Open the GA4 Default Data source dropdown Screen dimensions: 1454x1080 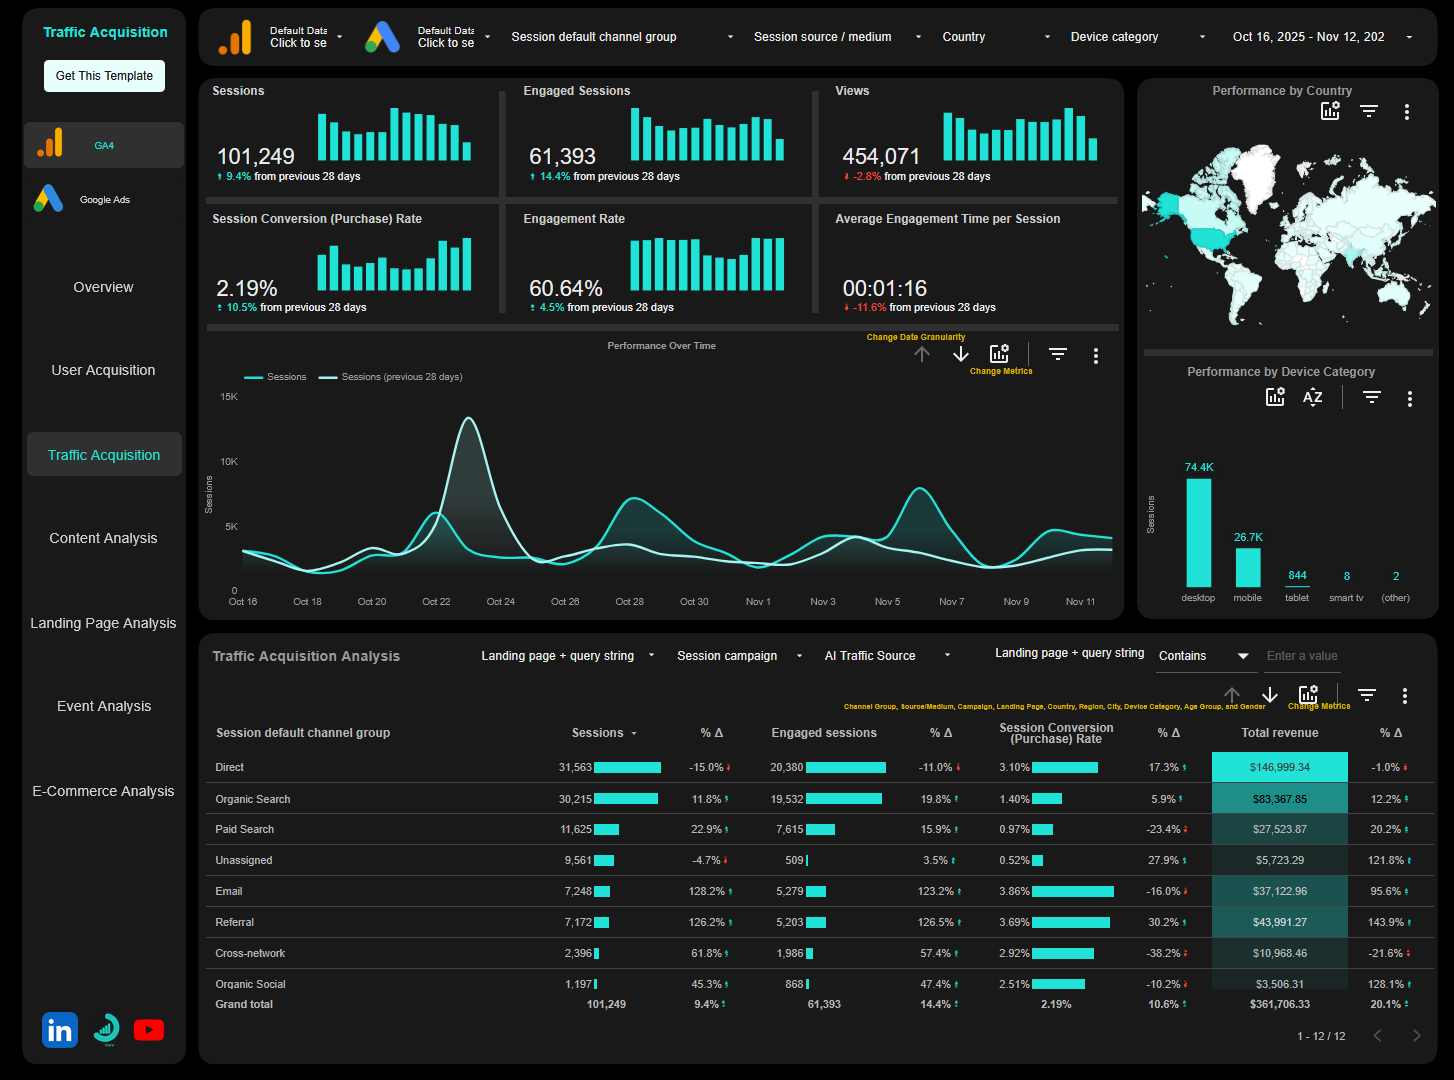306,37
